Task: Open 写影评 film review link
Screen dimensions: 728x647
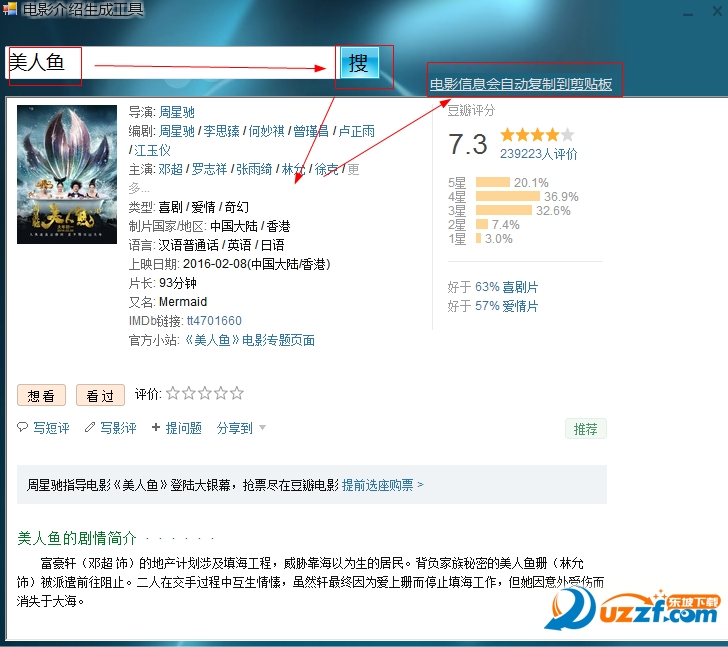Action: pyautogui.click(x=118, y=428)
